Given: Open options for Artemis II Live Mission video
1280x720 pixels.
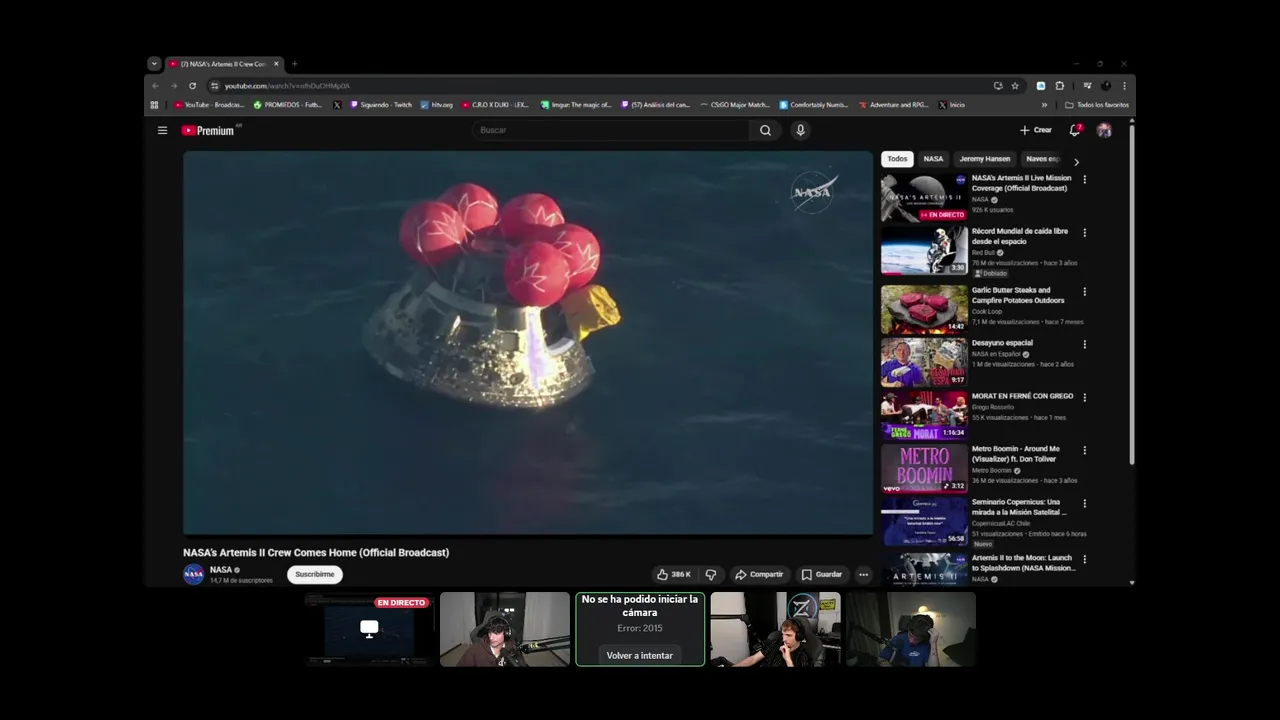Looking at the screenshot, I should point(1084,180).
